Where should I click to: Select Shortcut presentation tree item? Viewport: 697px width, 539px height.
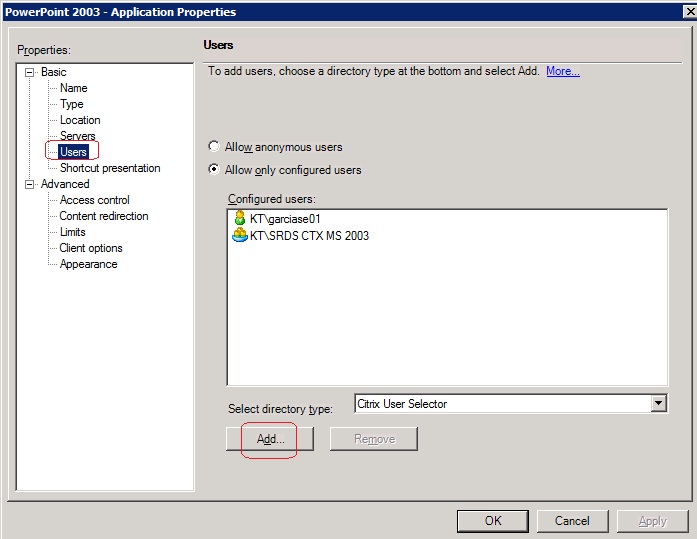pos(109,168)
